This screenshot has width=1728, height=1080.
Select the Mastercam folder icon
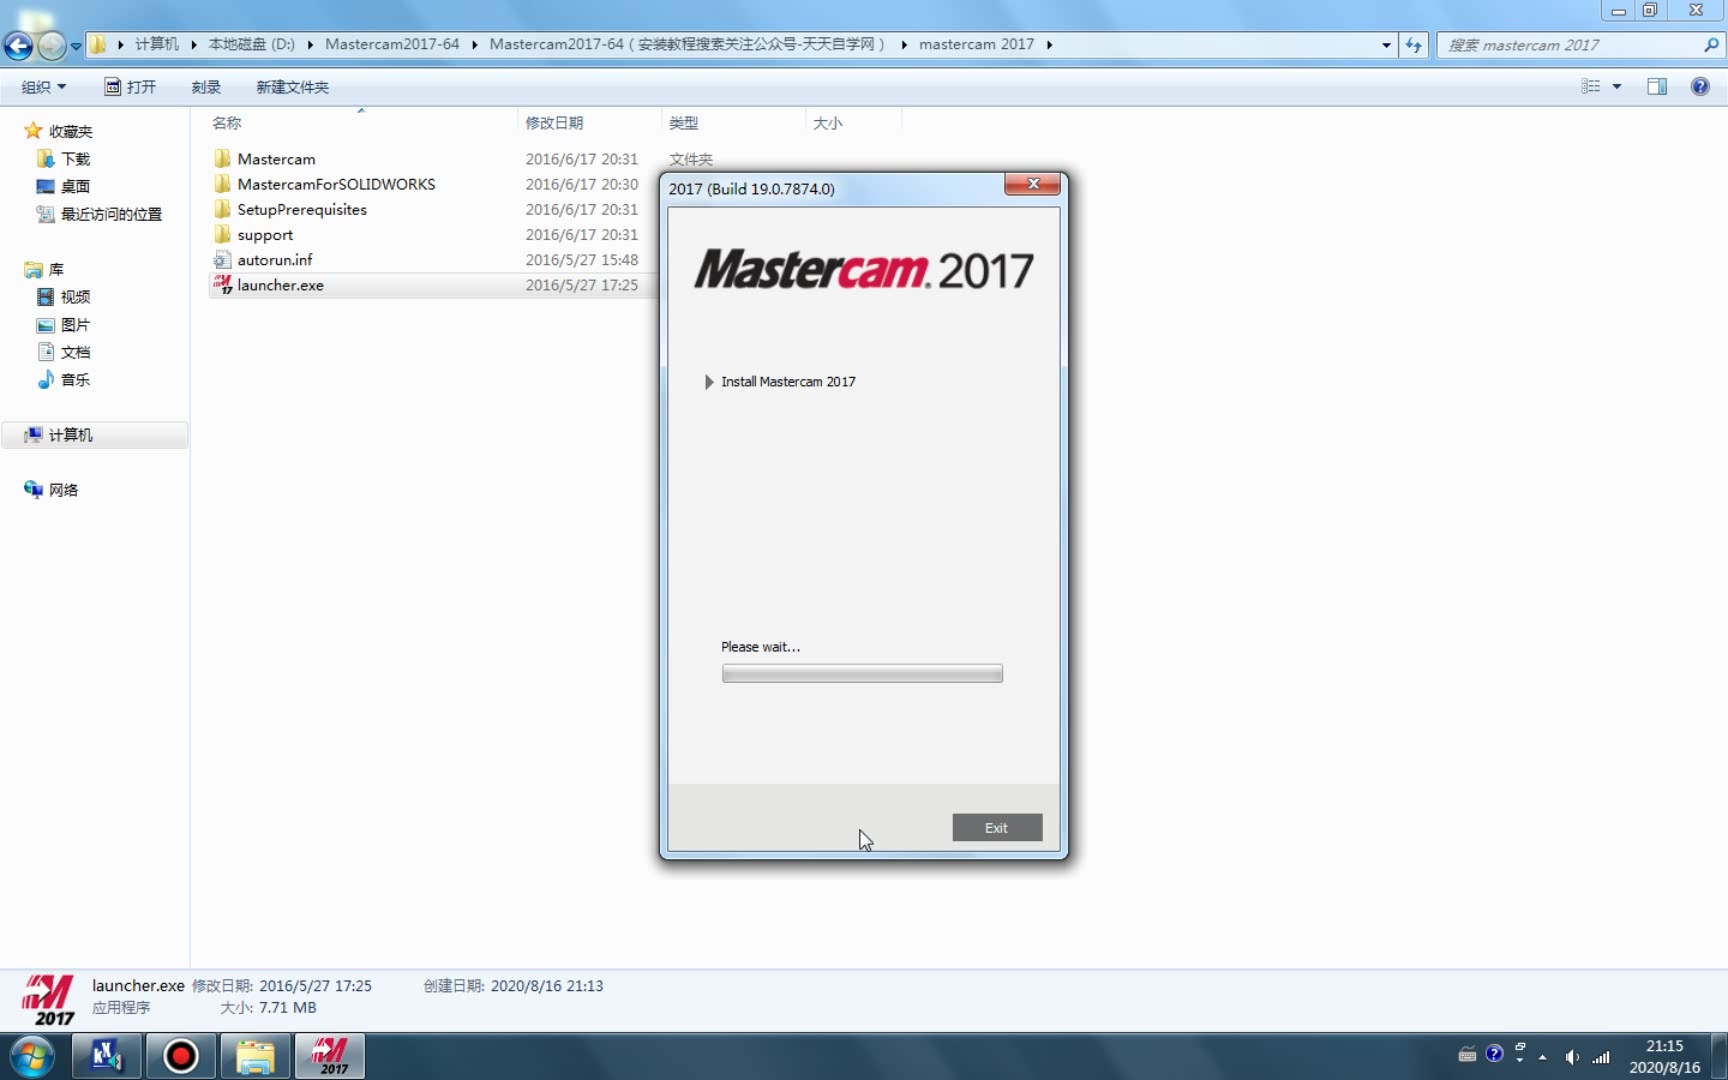point(222,159)
